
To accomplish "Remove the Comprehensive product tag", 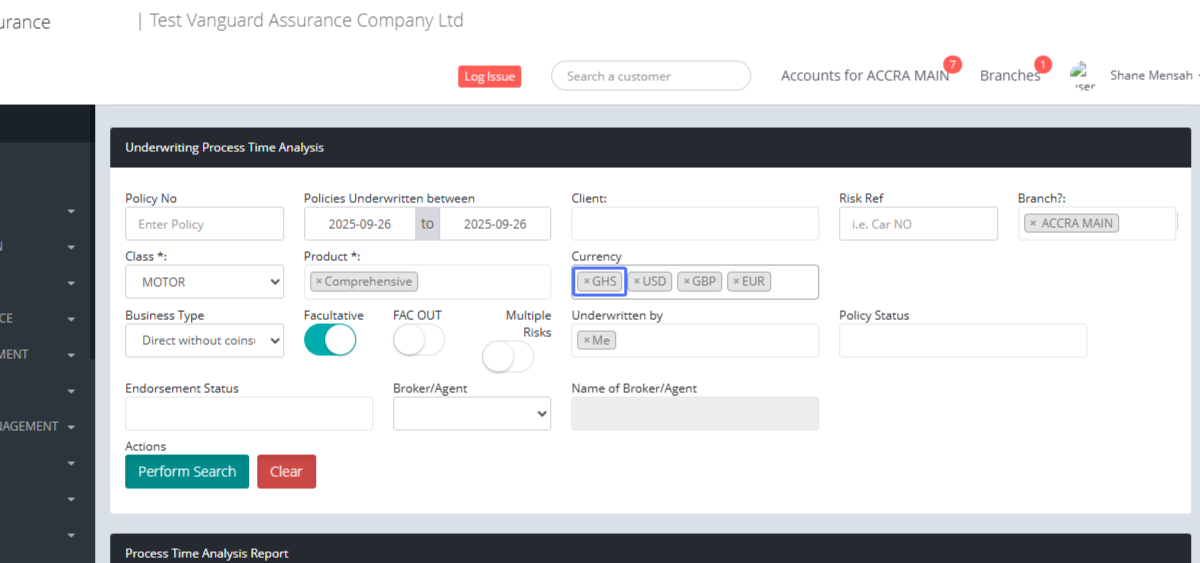I will pos(319,282).
